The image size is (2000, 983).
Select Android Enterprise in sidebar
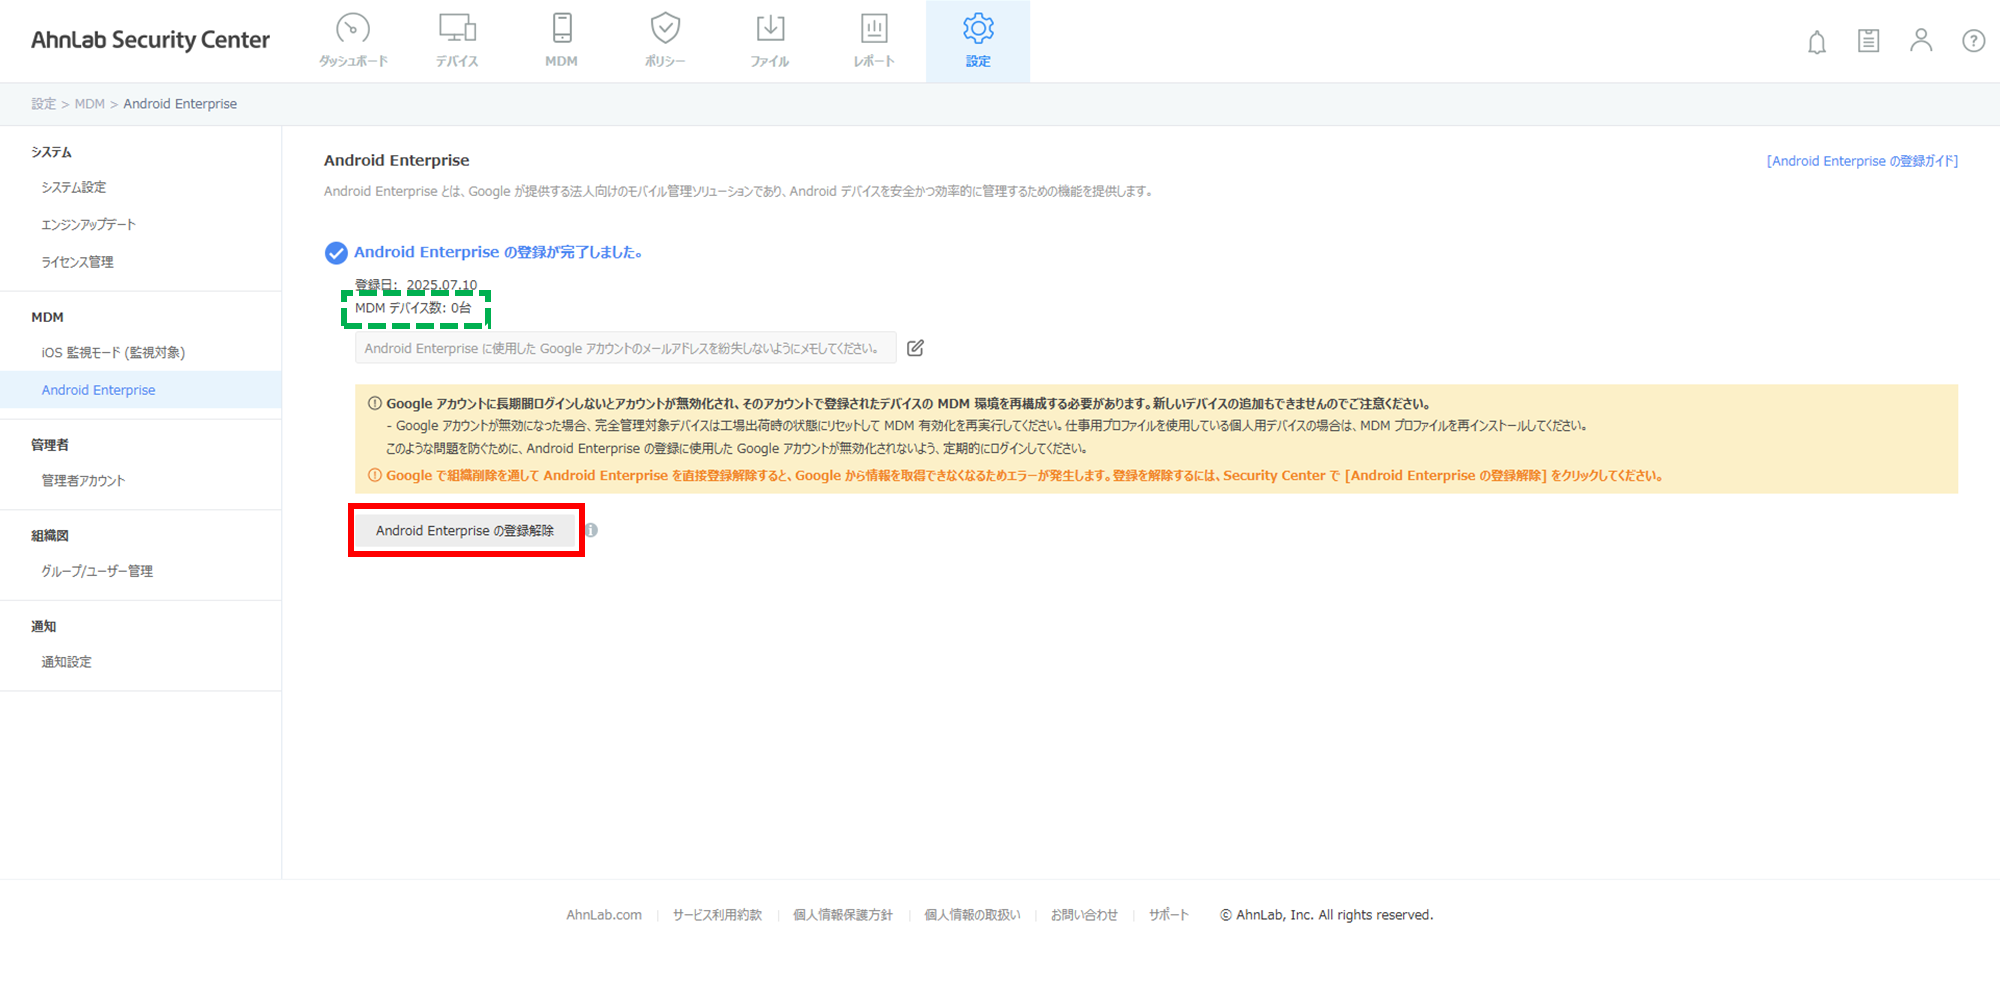[x=140, y=390]
